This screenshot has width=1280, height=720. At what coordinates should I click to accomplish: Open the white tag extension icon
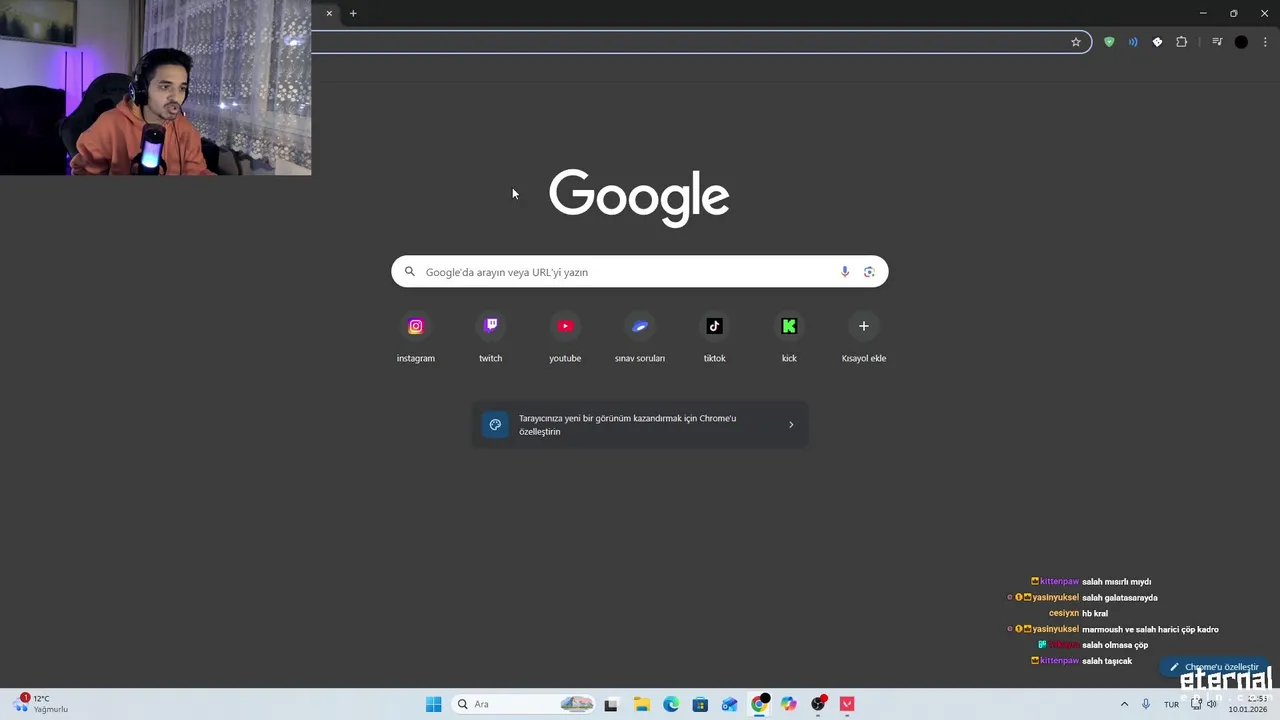[1157, 42]
